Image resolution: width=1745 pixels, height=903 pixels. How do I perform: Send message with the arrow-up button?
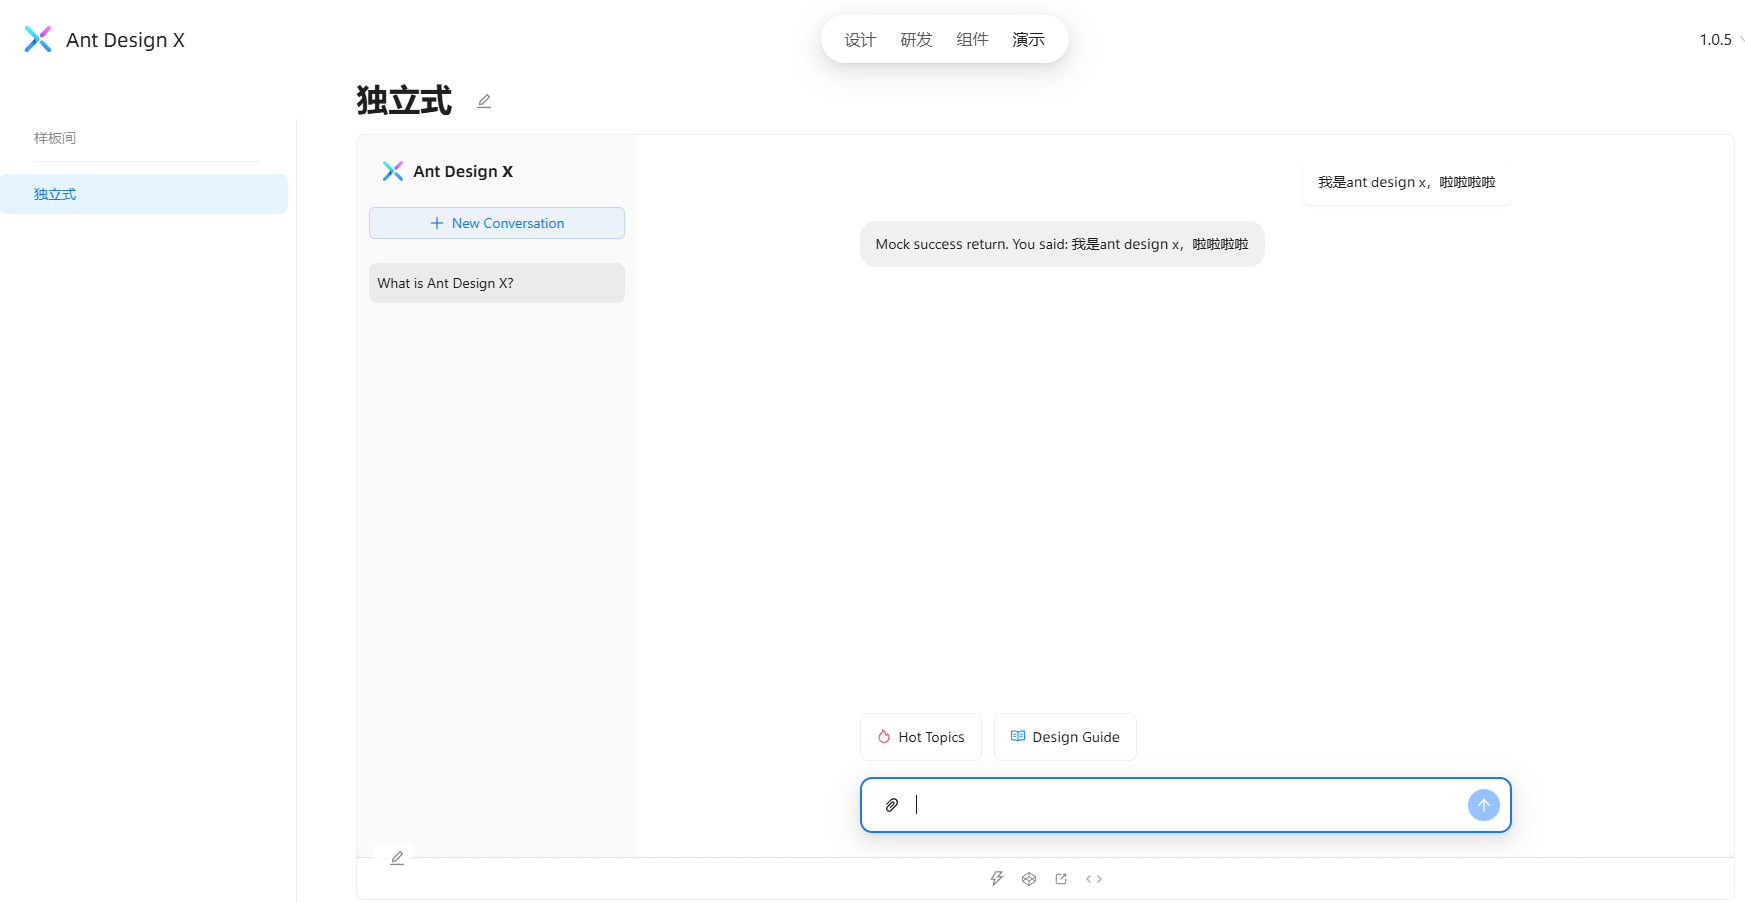tap(1483, 805)
